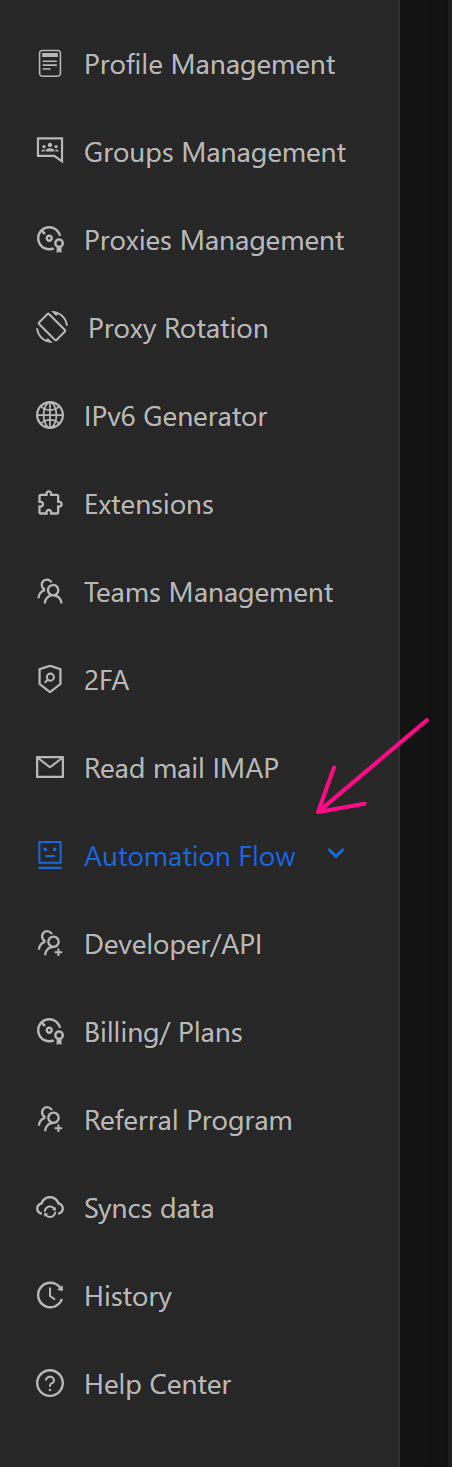Click the Help Center question mark icon

click(49, 1384)
